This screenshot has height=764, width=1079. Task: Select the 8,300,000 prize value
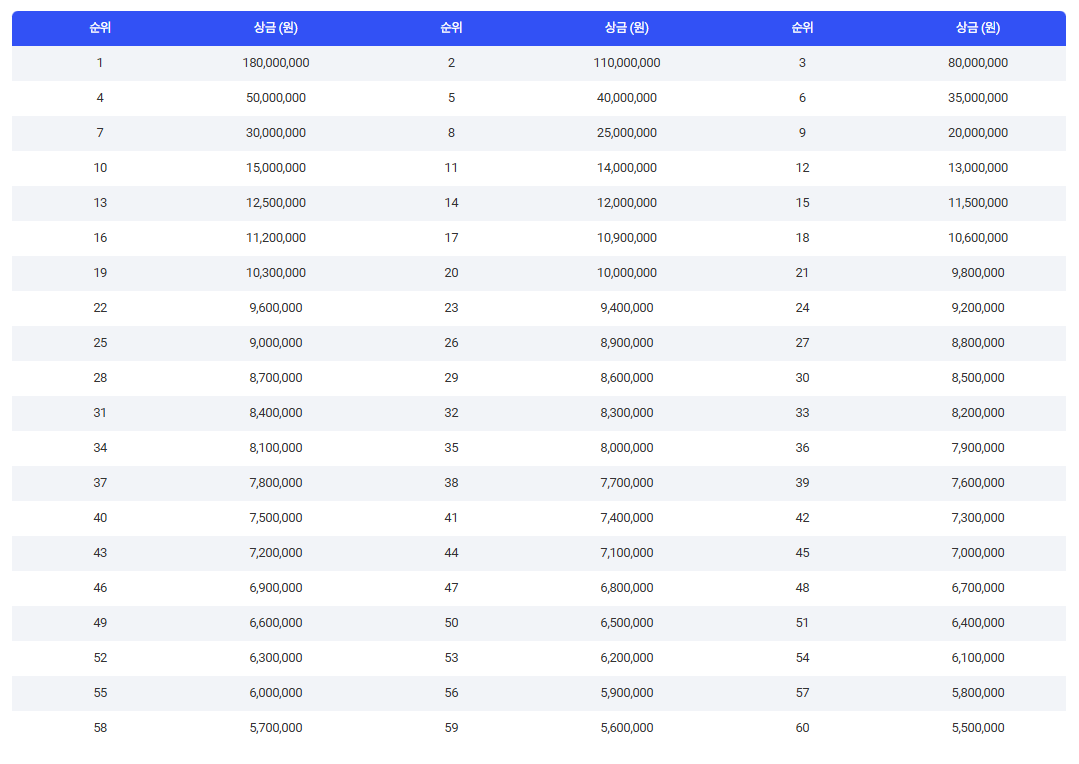click(x=626, y=413)
